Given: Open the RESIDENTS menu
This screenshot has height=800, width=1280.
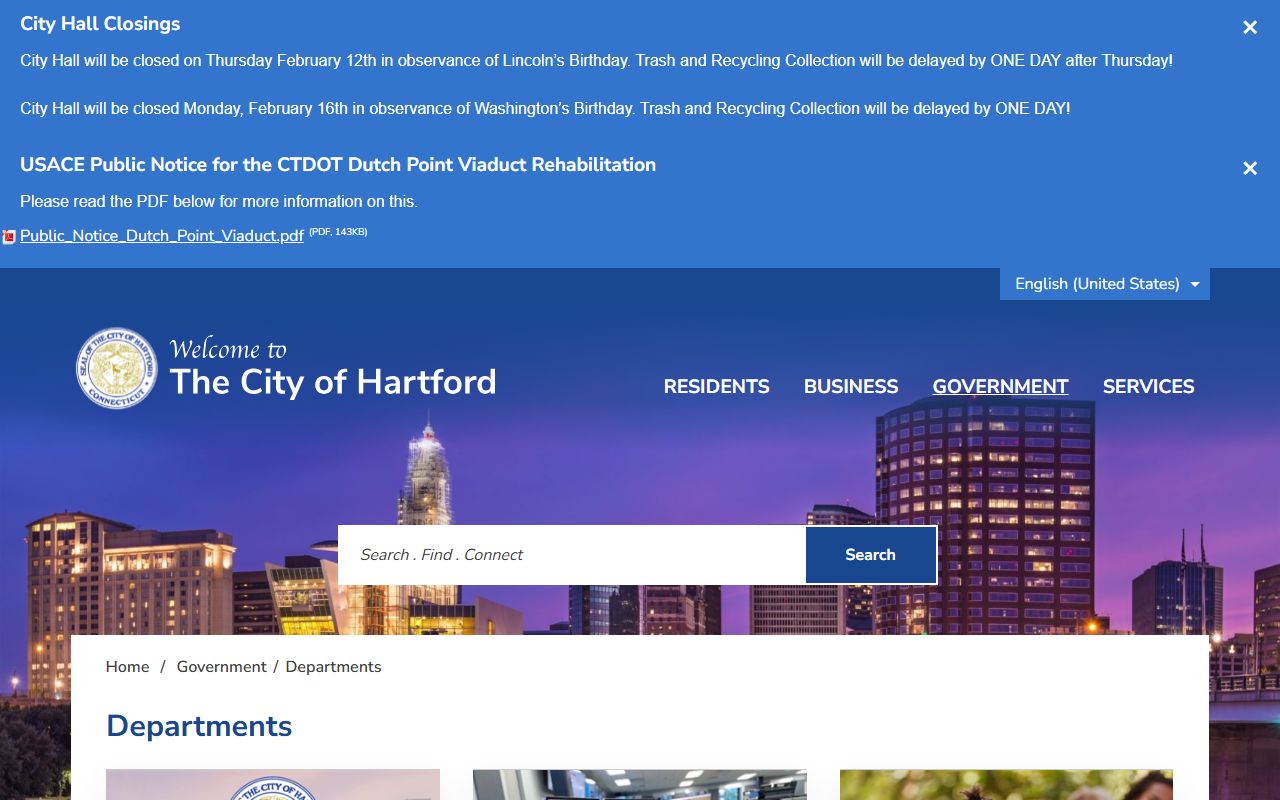Looking at the screenshot, I should (717, 387).
